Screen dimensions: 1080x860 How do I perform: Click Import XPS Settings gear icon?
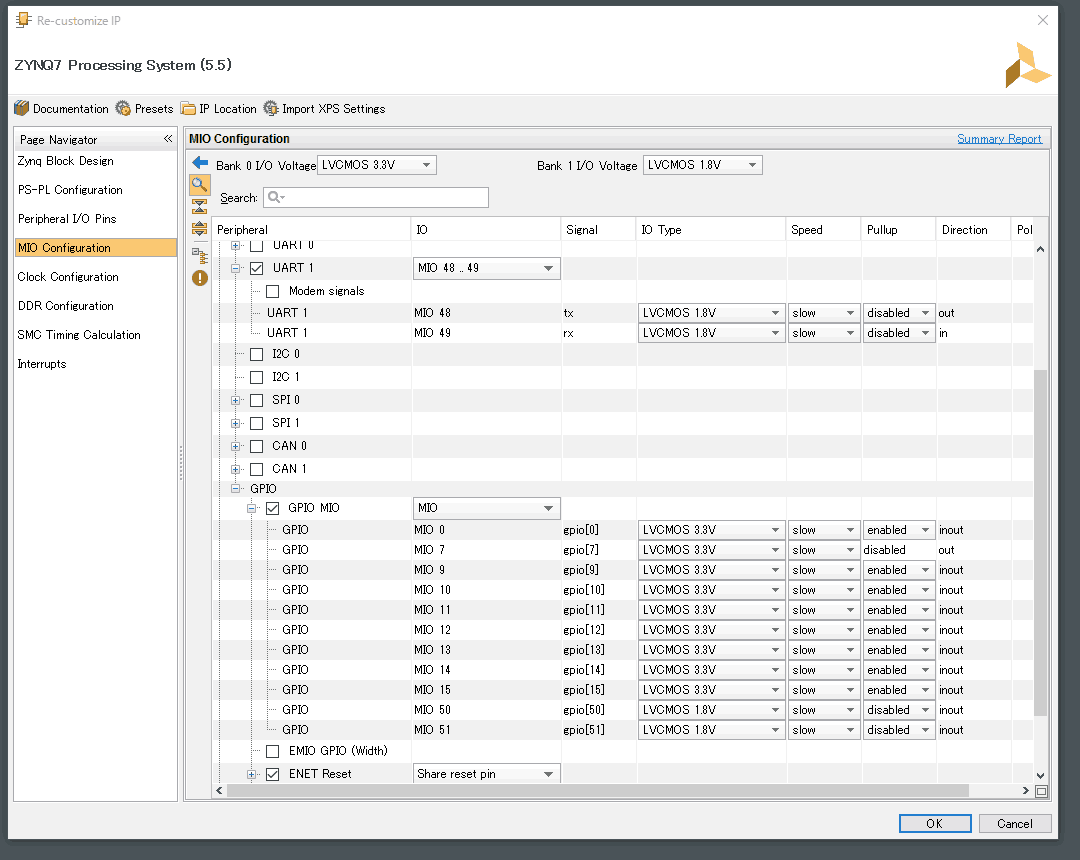click(x=271, y=109)
